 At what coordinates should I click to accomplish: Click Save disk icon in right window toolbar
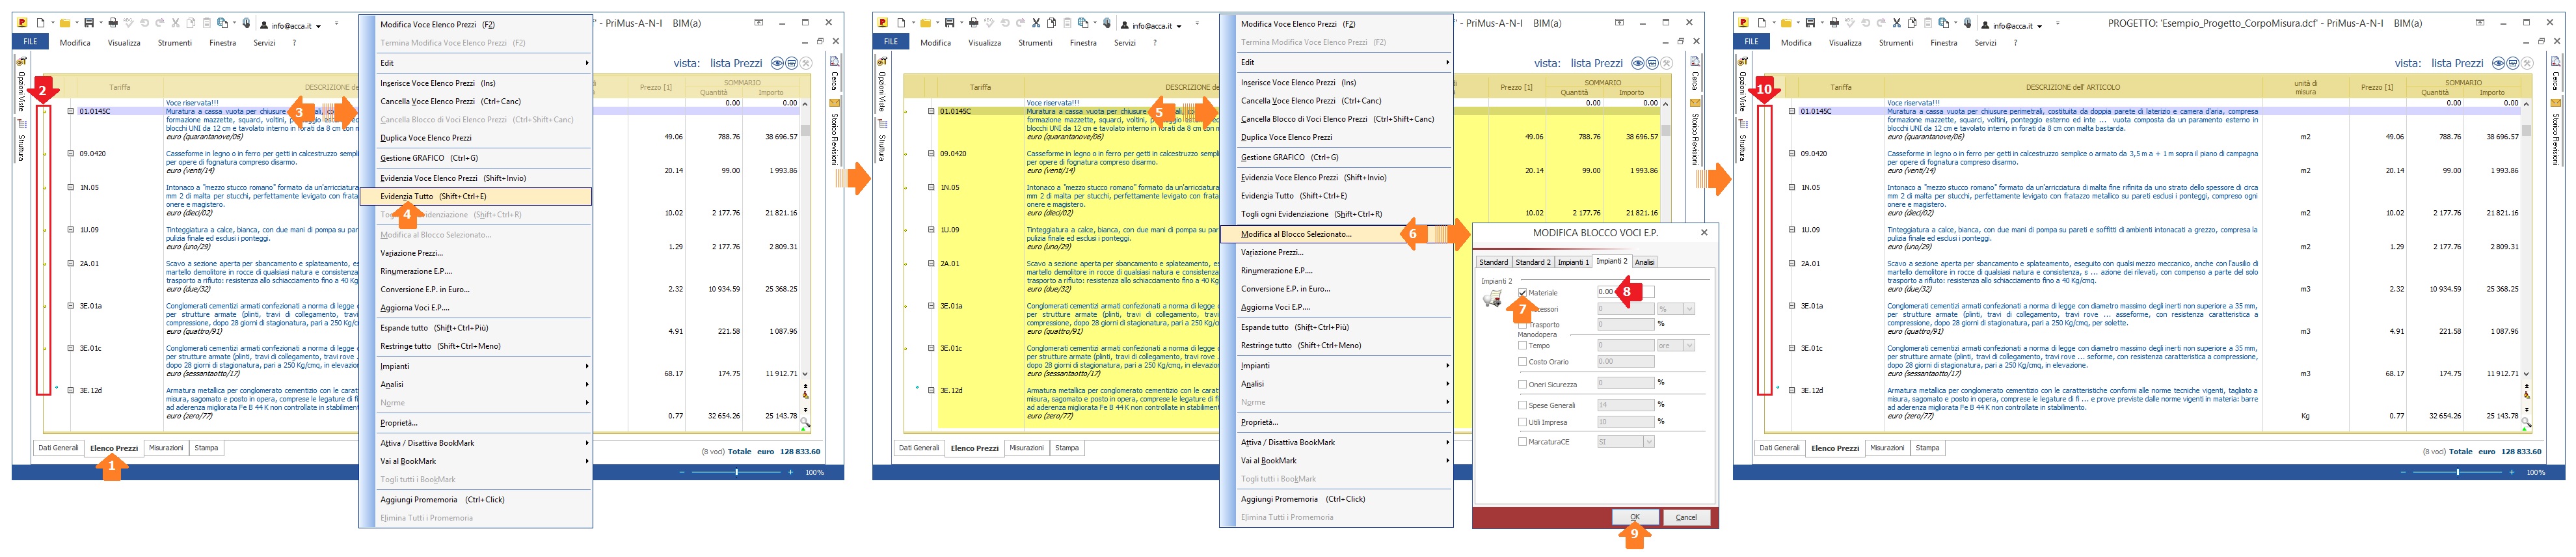[1810, 23]
